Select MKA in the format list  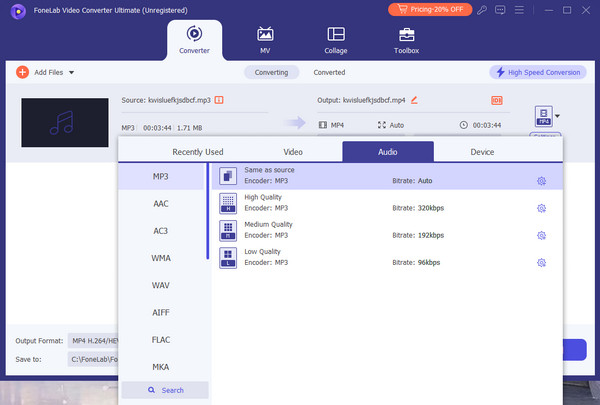[161, 367]
